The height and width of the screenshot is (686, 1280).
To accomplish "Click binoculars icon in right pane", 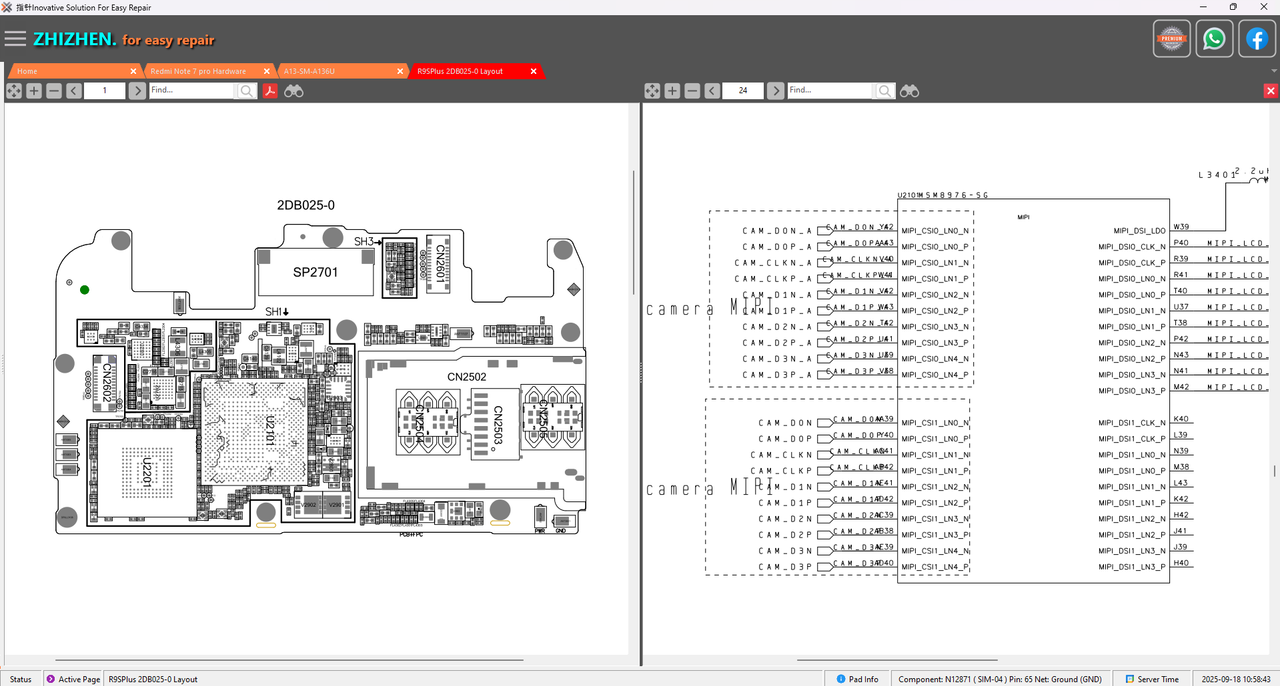I will tap(909, 91).
